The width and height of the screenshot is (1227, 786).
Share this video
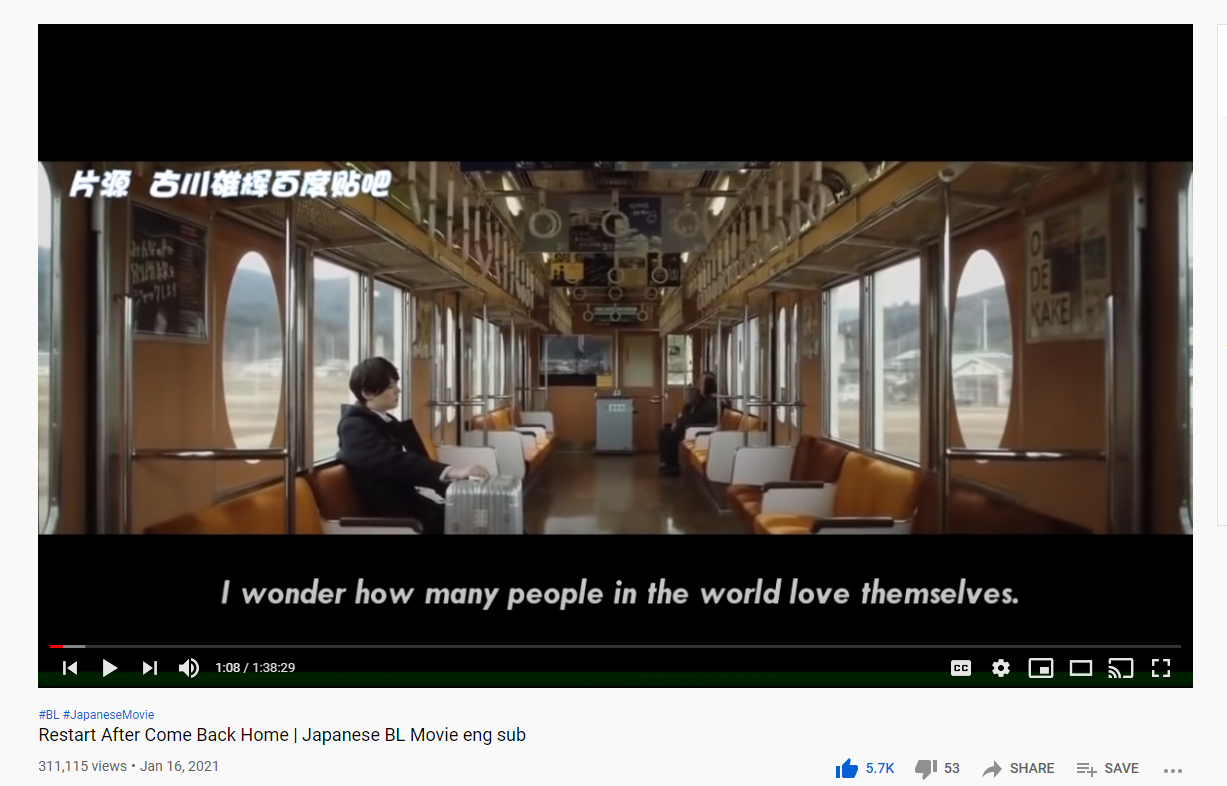(1018, 768)
